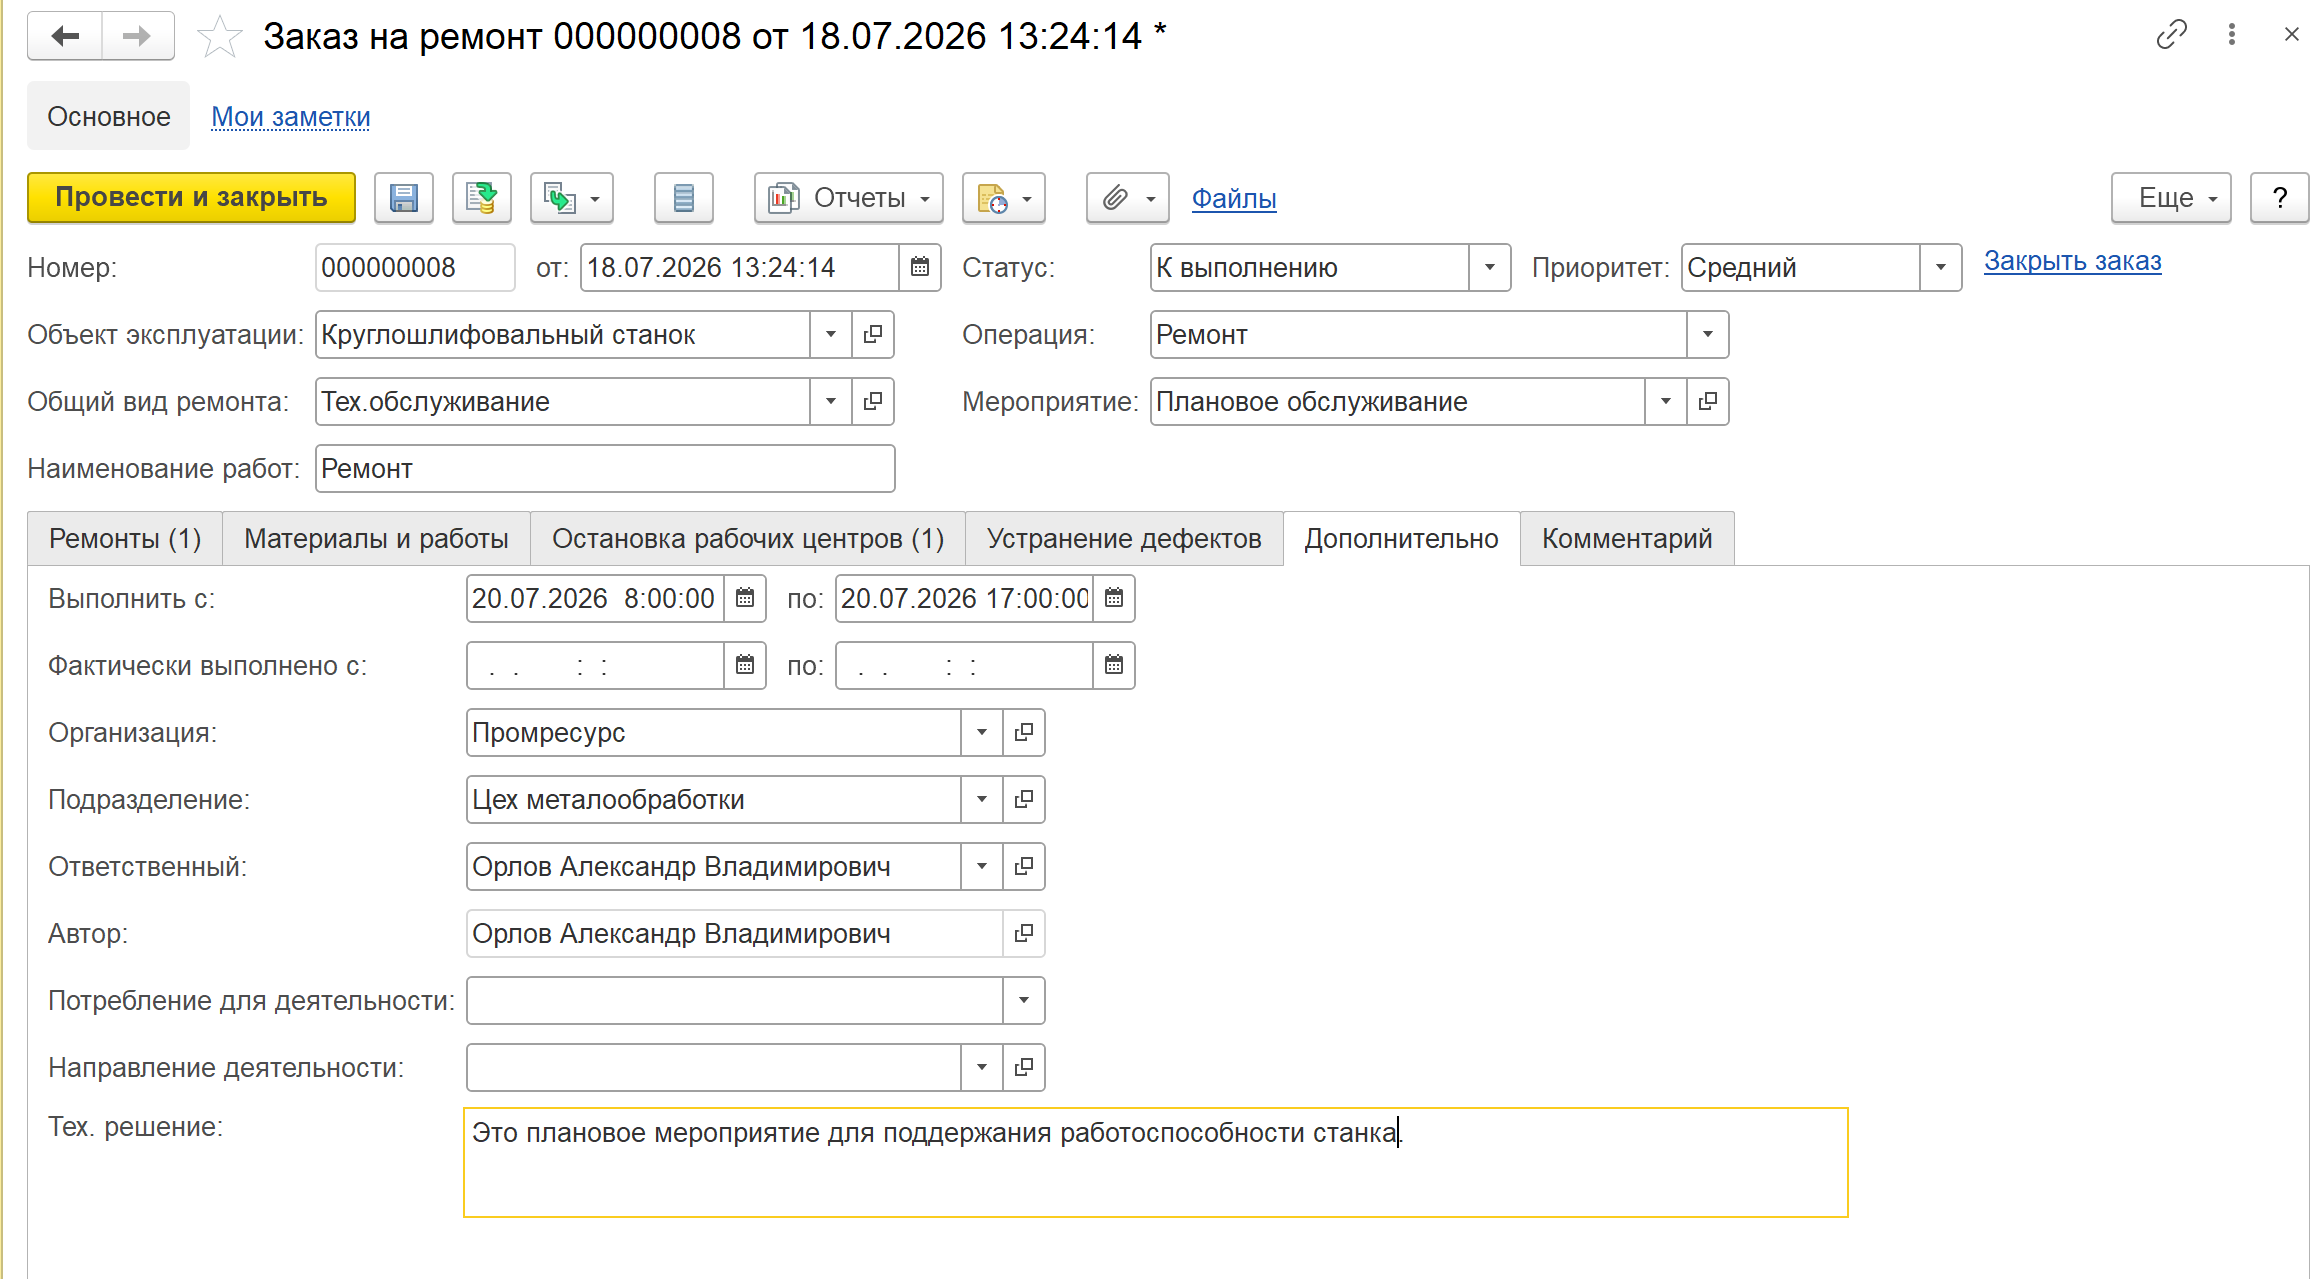Go back with the left arrow button
Image resolution: width=2310 pixels, height=1279 pixels.
65,36
